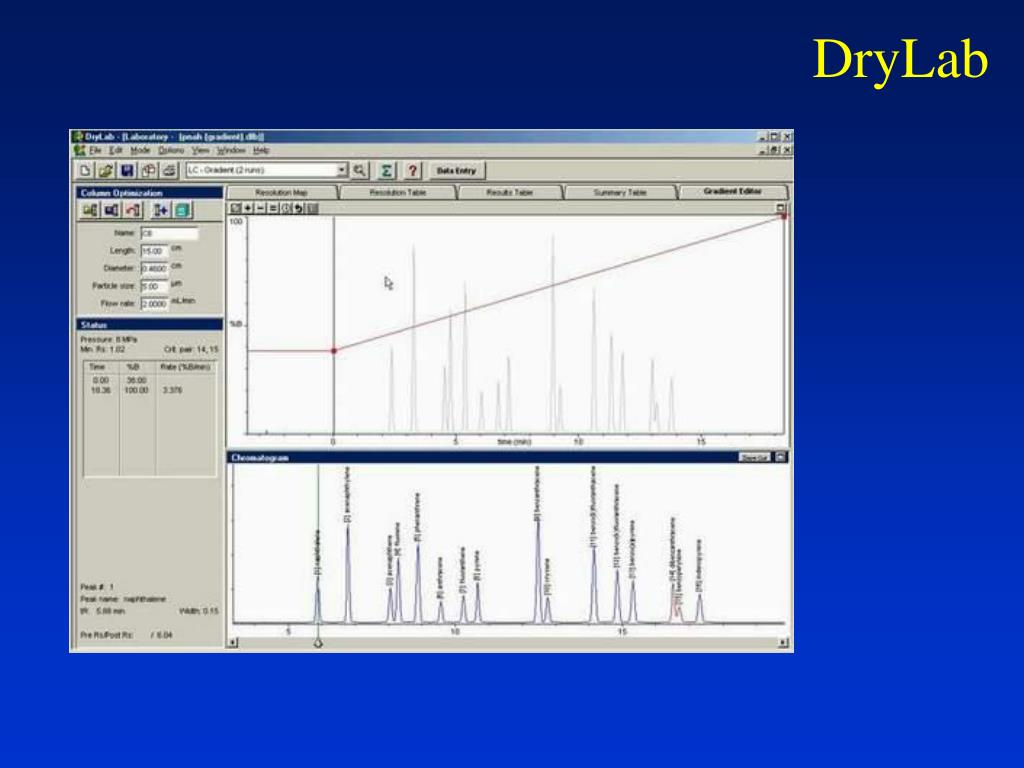Open a file with the folder icon
The height and width of the screenshot is (768, 1024).
[x=106, y=170]
